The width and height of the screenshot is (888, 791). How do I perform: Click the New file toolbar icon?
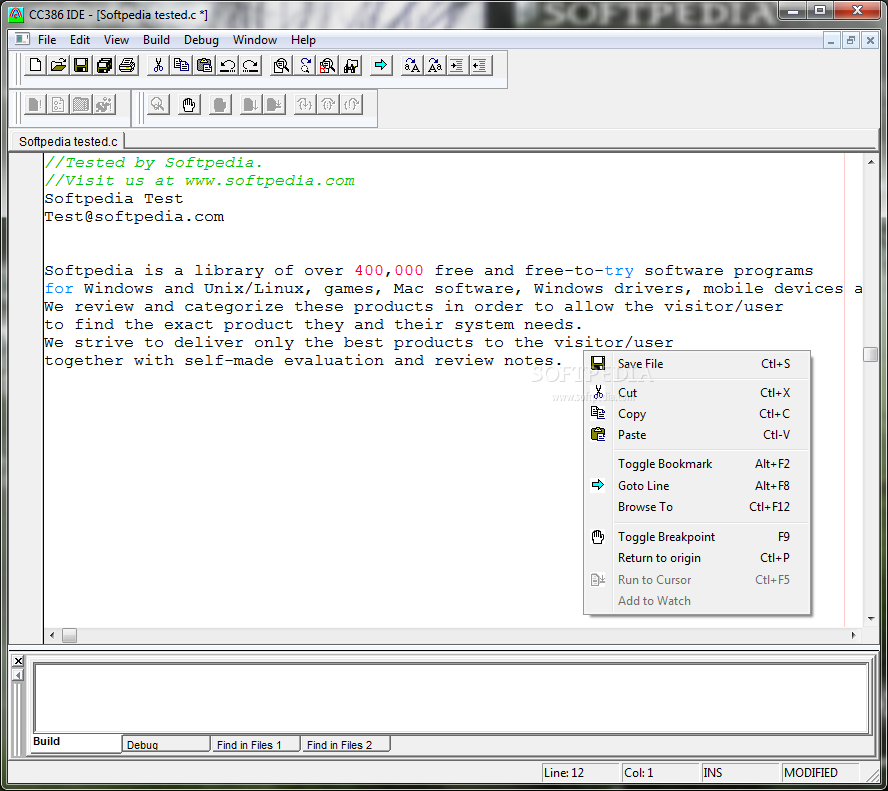coord(35,66)
